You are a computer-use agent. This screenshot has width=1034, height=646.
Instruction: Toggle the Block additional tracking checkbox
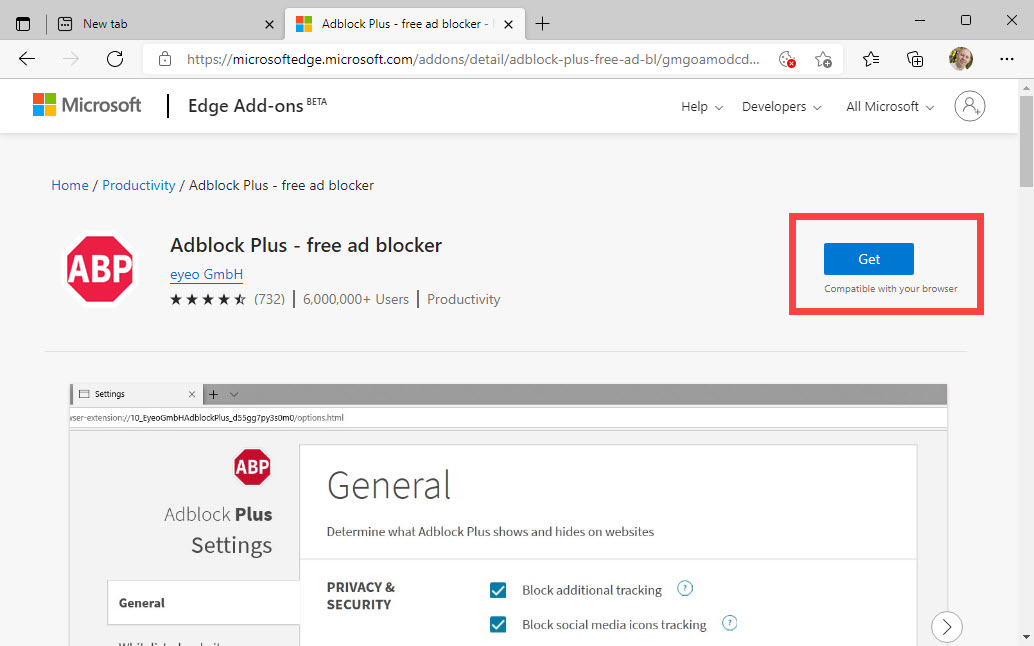tap(498, 590)
